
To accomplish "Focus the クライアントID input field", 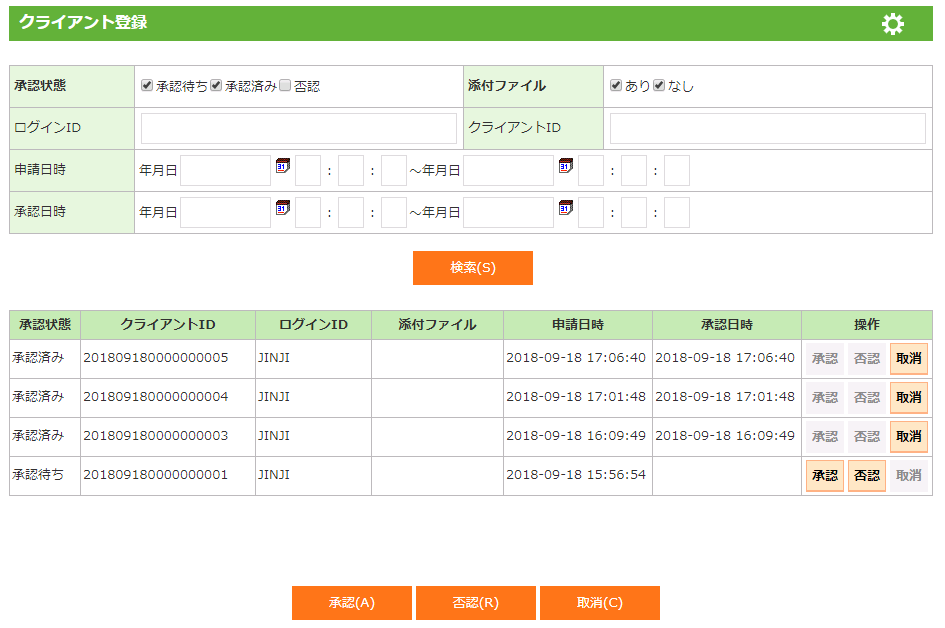I will coord(768,128).
